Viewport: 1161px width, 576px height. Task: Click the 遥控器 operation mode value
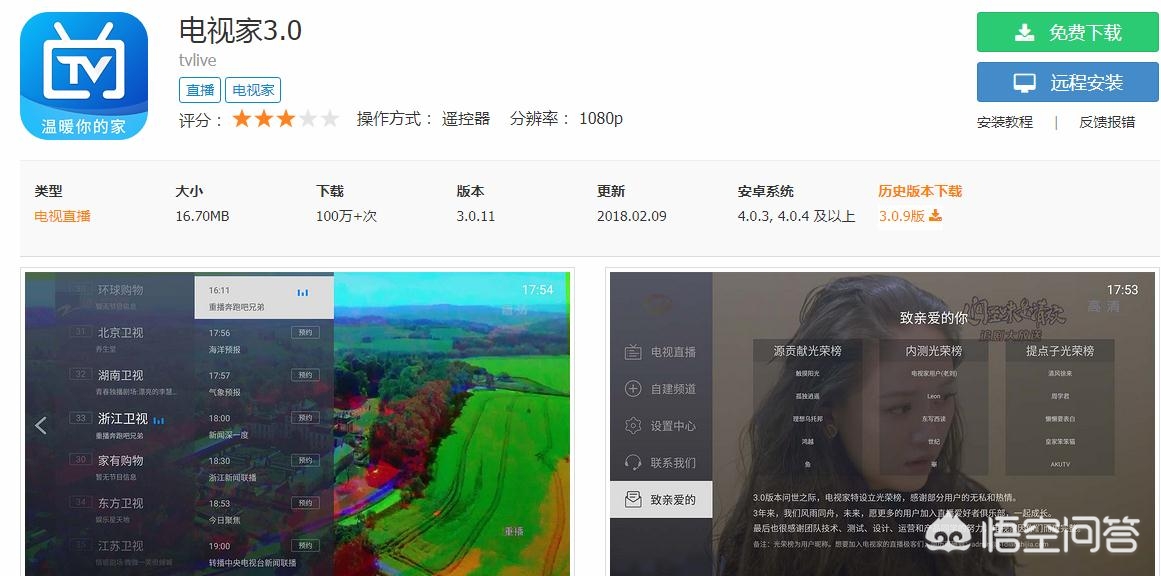point(466,118)
